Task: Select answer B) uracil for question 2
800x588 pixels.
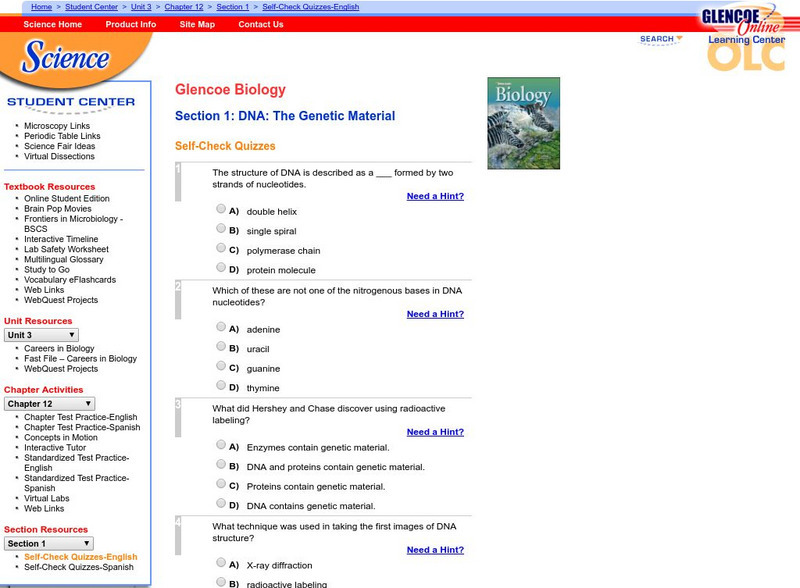Action: 220,349
